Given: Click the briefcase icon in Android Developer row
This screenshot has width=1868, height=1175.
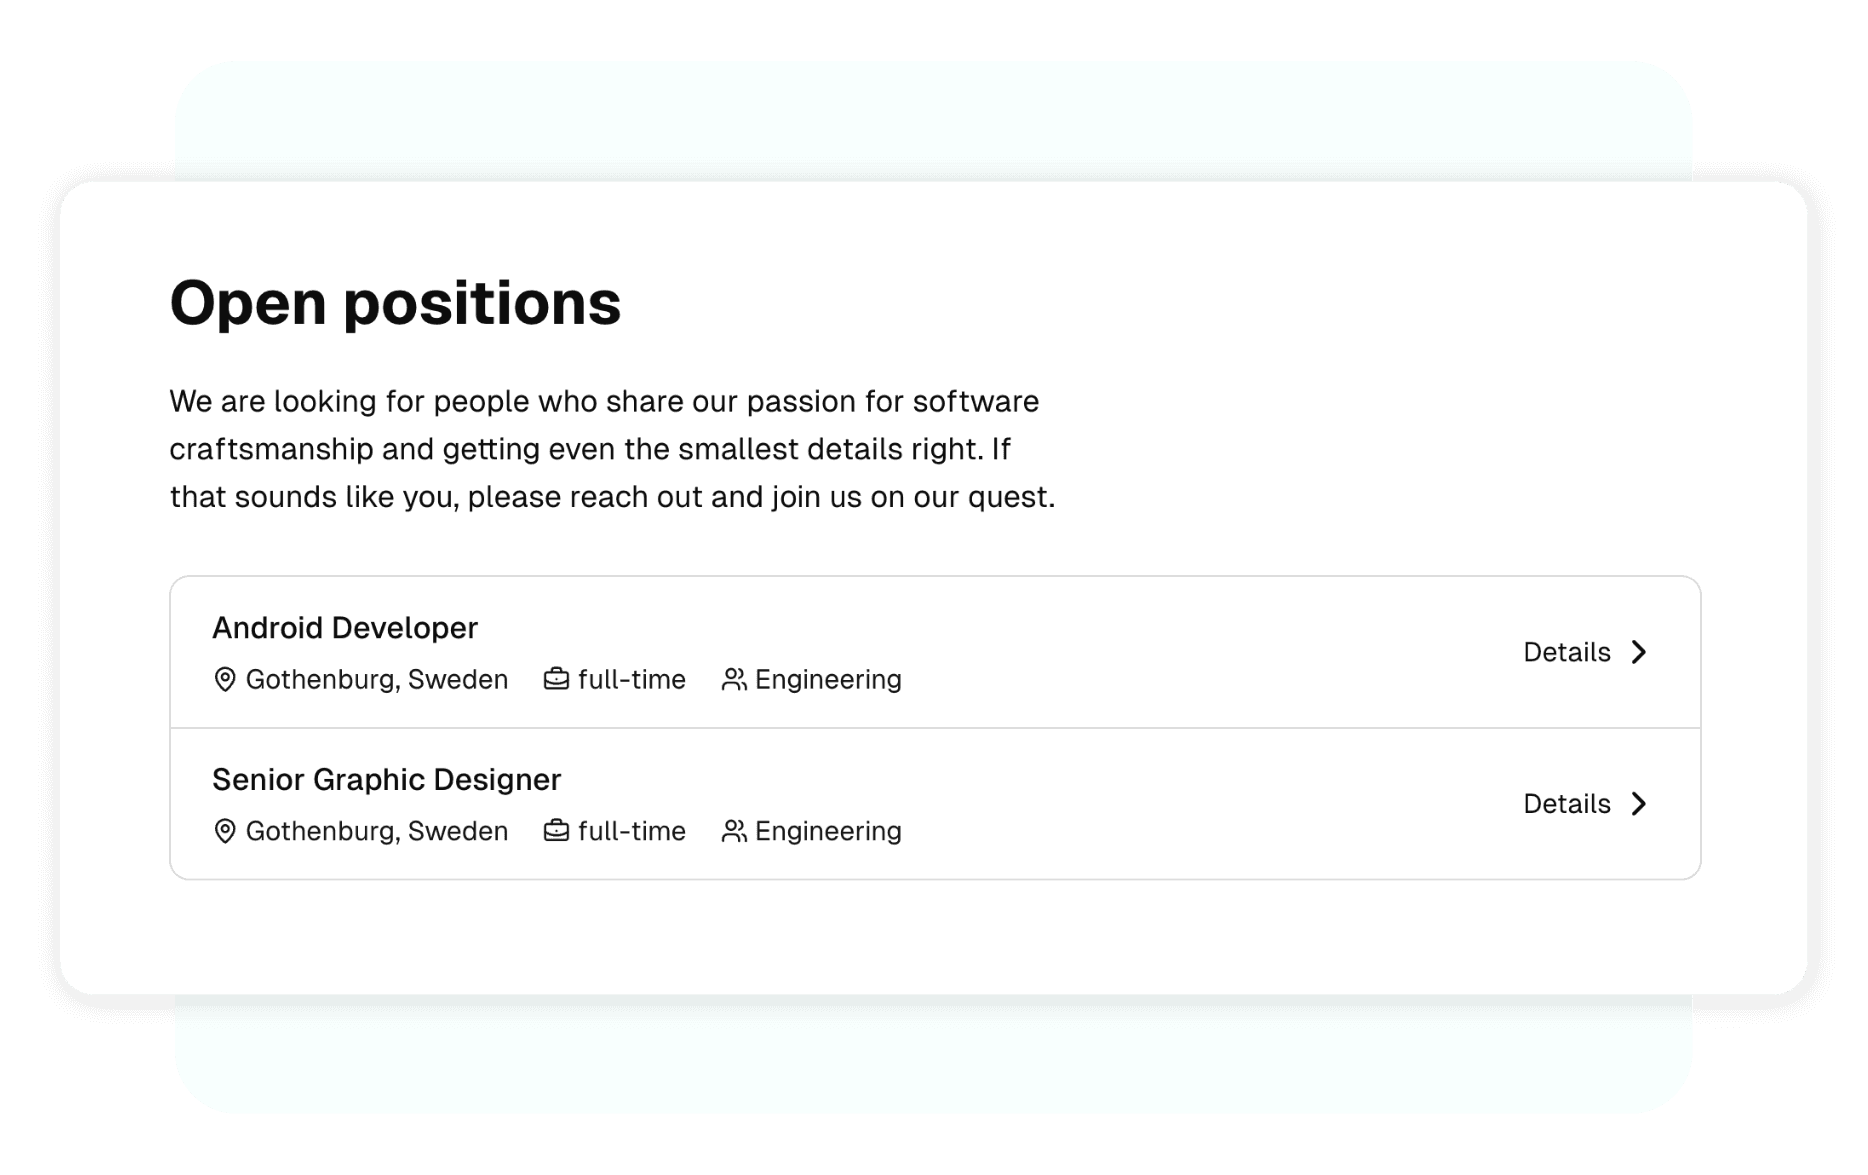Looking at the screenshot, I should pos(556,679).
